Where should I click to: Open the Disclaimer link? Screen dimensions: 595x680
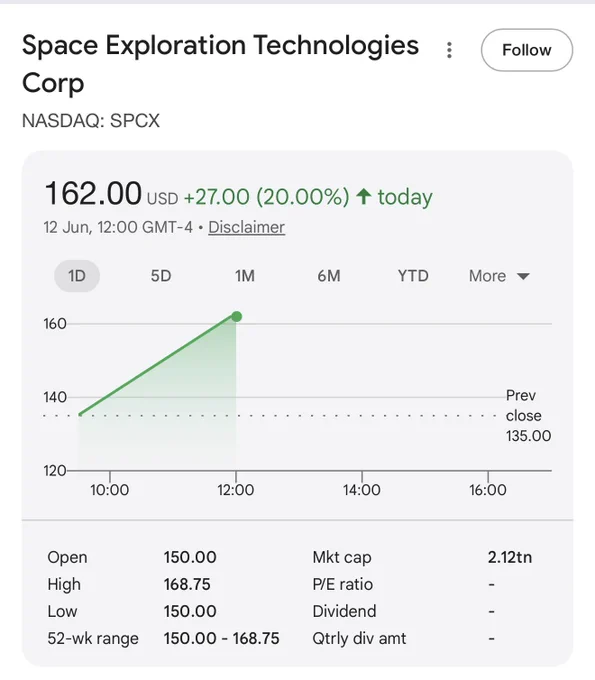[246, 227]
